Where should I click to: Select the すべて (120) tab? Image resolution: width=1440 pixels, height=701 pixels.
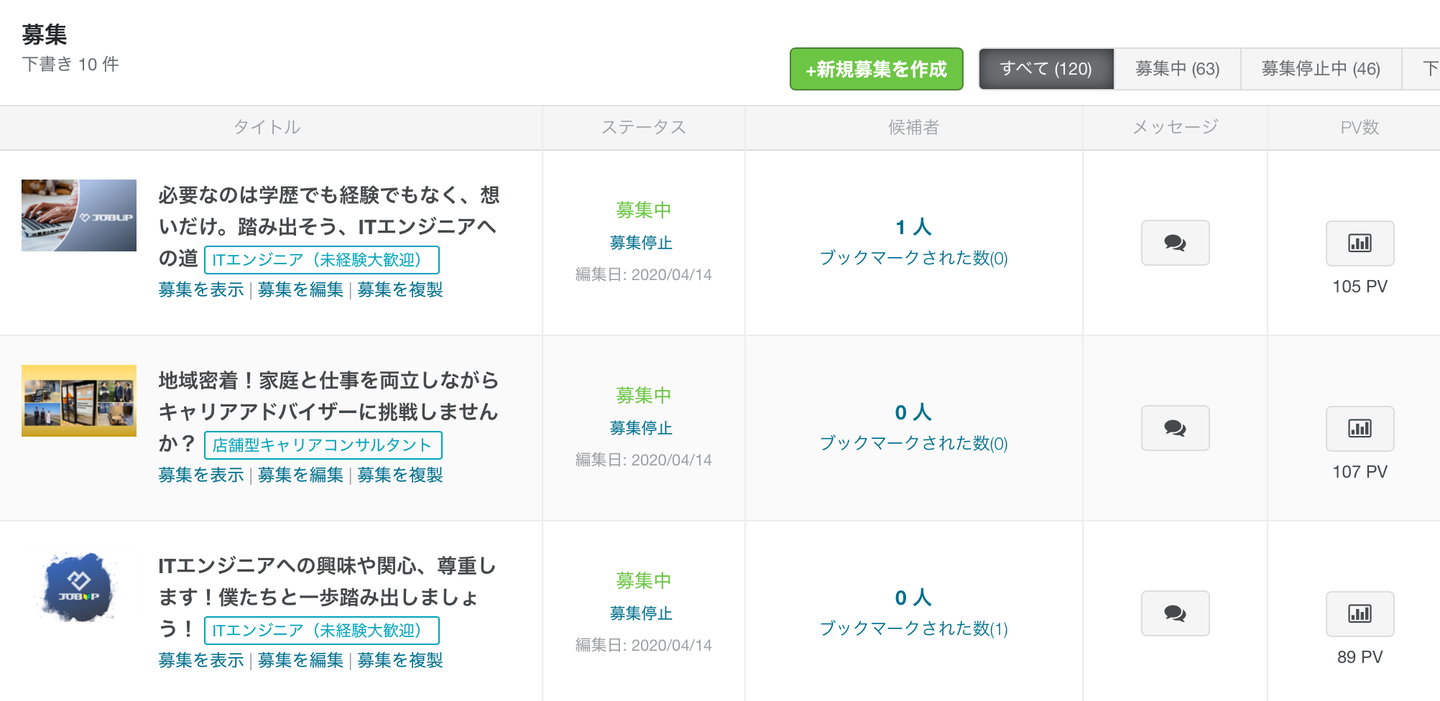(x=1045, y=69)
